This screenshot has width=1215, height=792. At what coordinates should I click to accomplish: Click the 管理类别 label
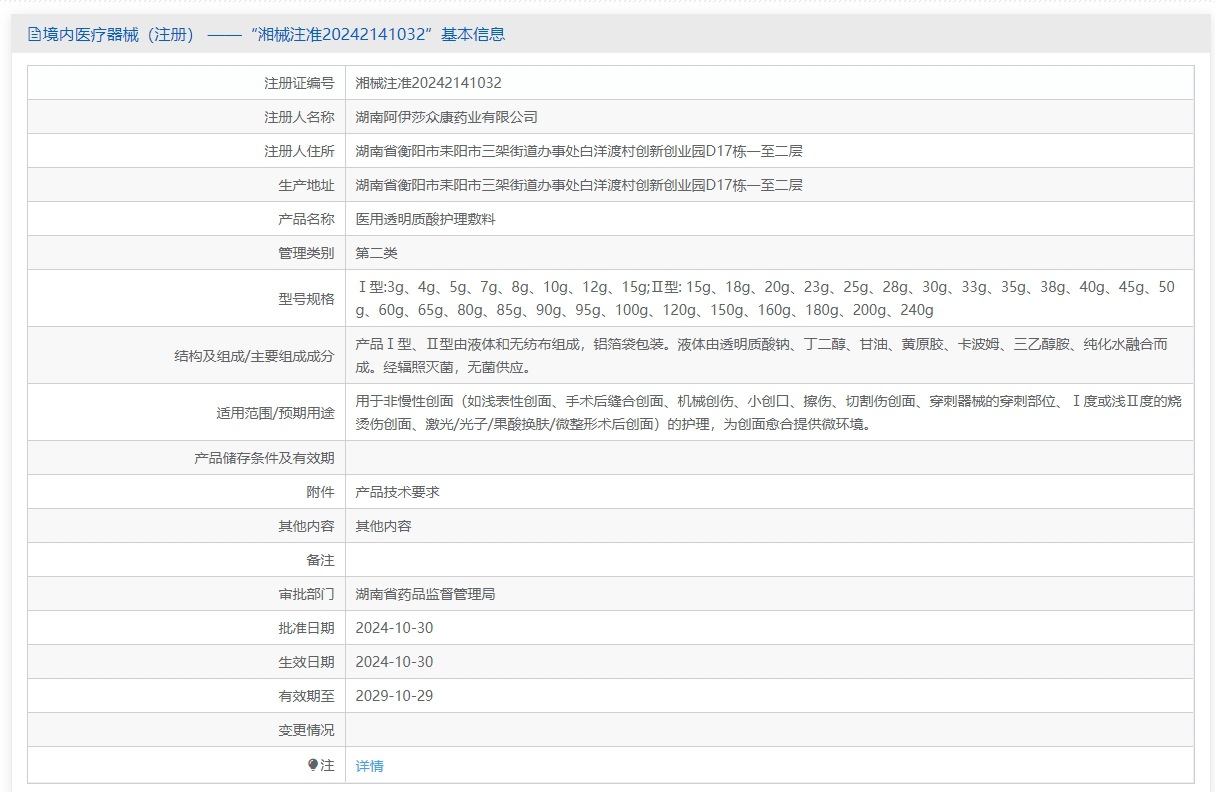[306, 253]
